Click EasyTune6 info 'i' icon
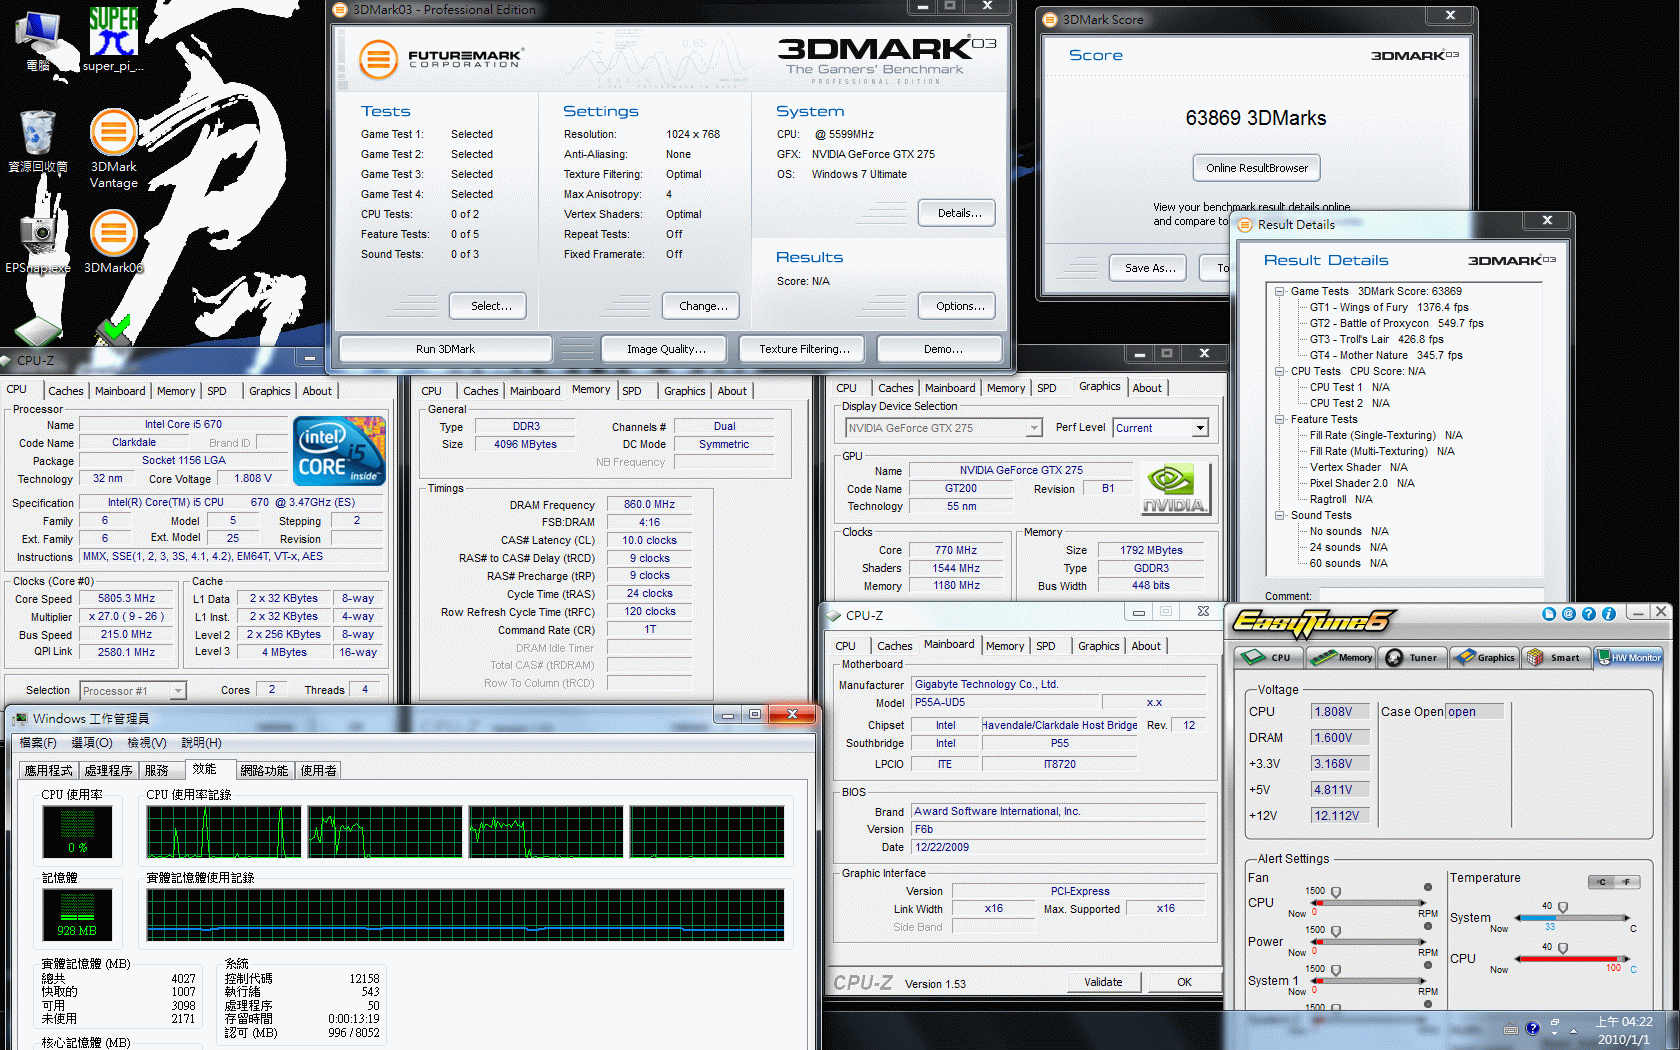The height and width of the screenshot is (1050, 1680). coord(1609,614)
